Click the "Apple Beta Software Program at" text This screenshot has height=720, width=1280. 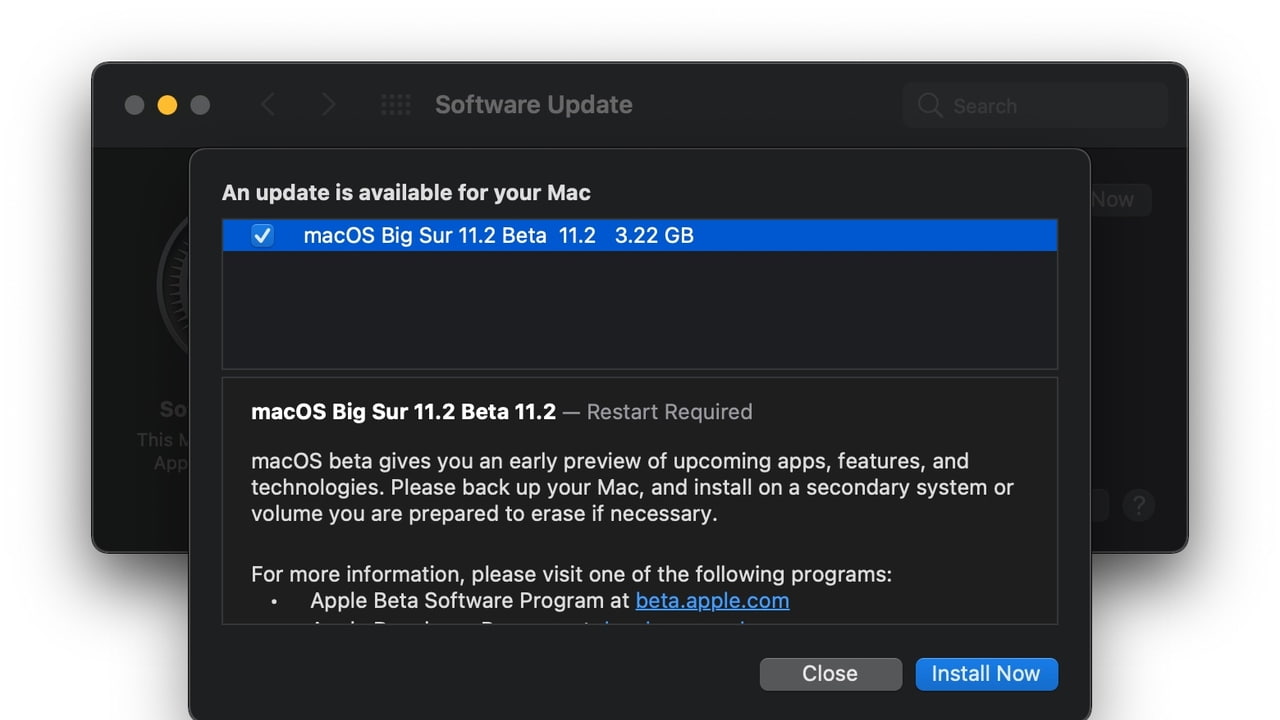click(x=470, y=601)
